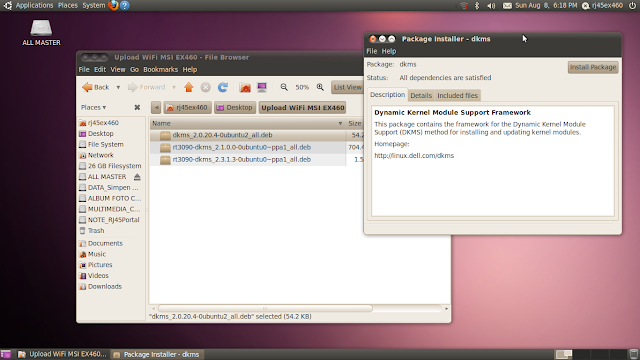Viewport: 640px width, 360px height.
Task: Open the ALL MASTER desktop drive icon
Action: 41,28
